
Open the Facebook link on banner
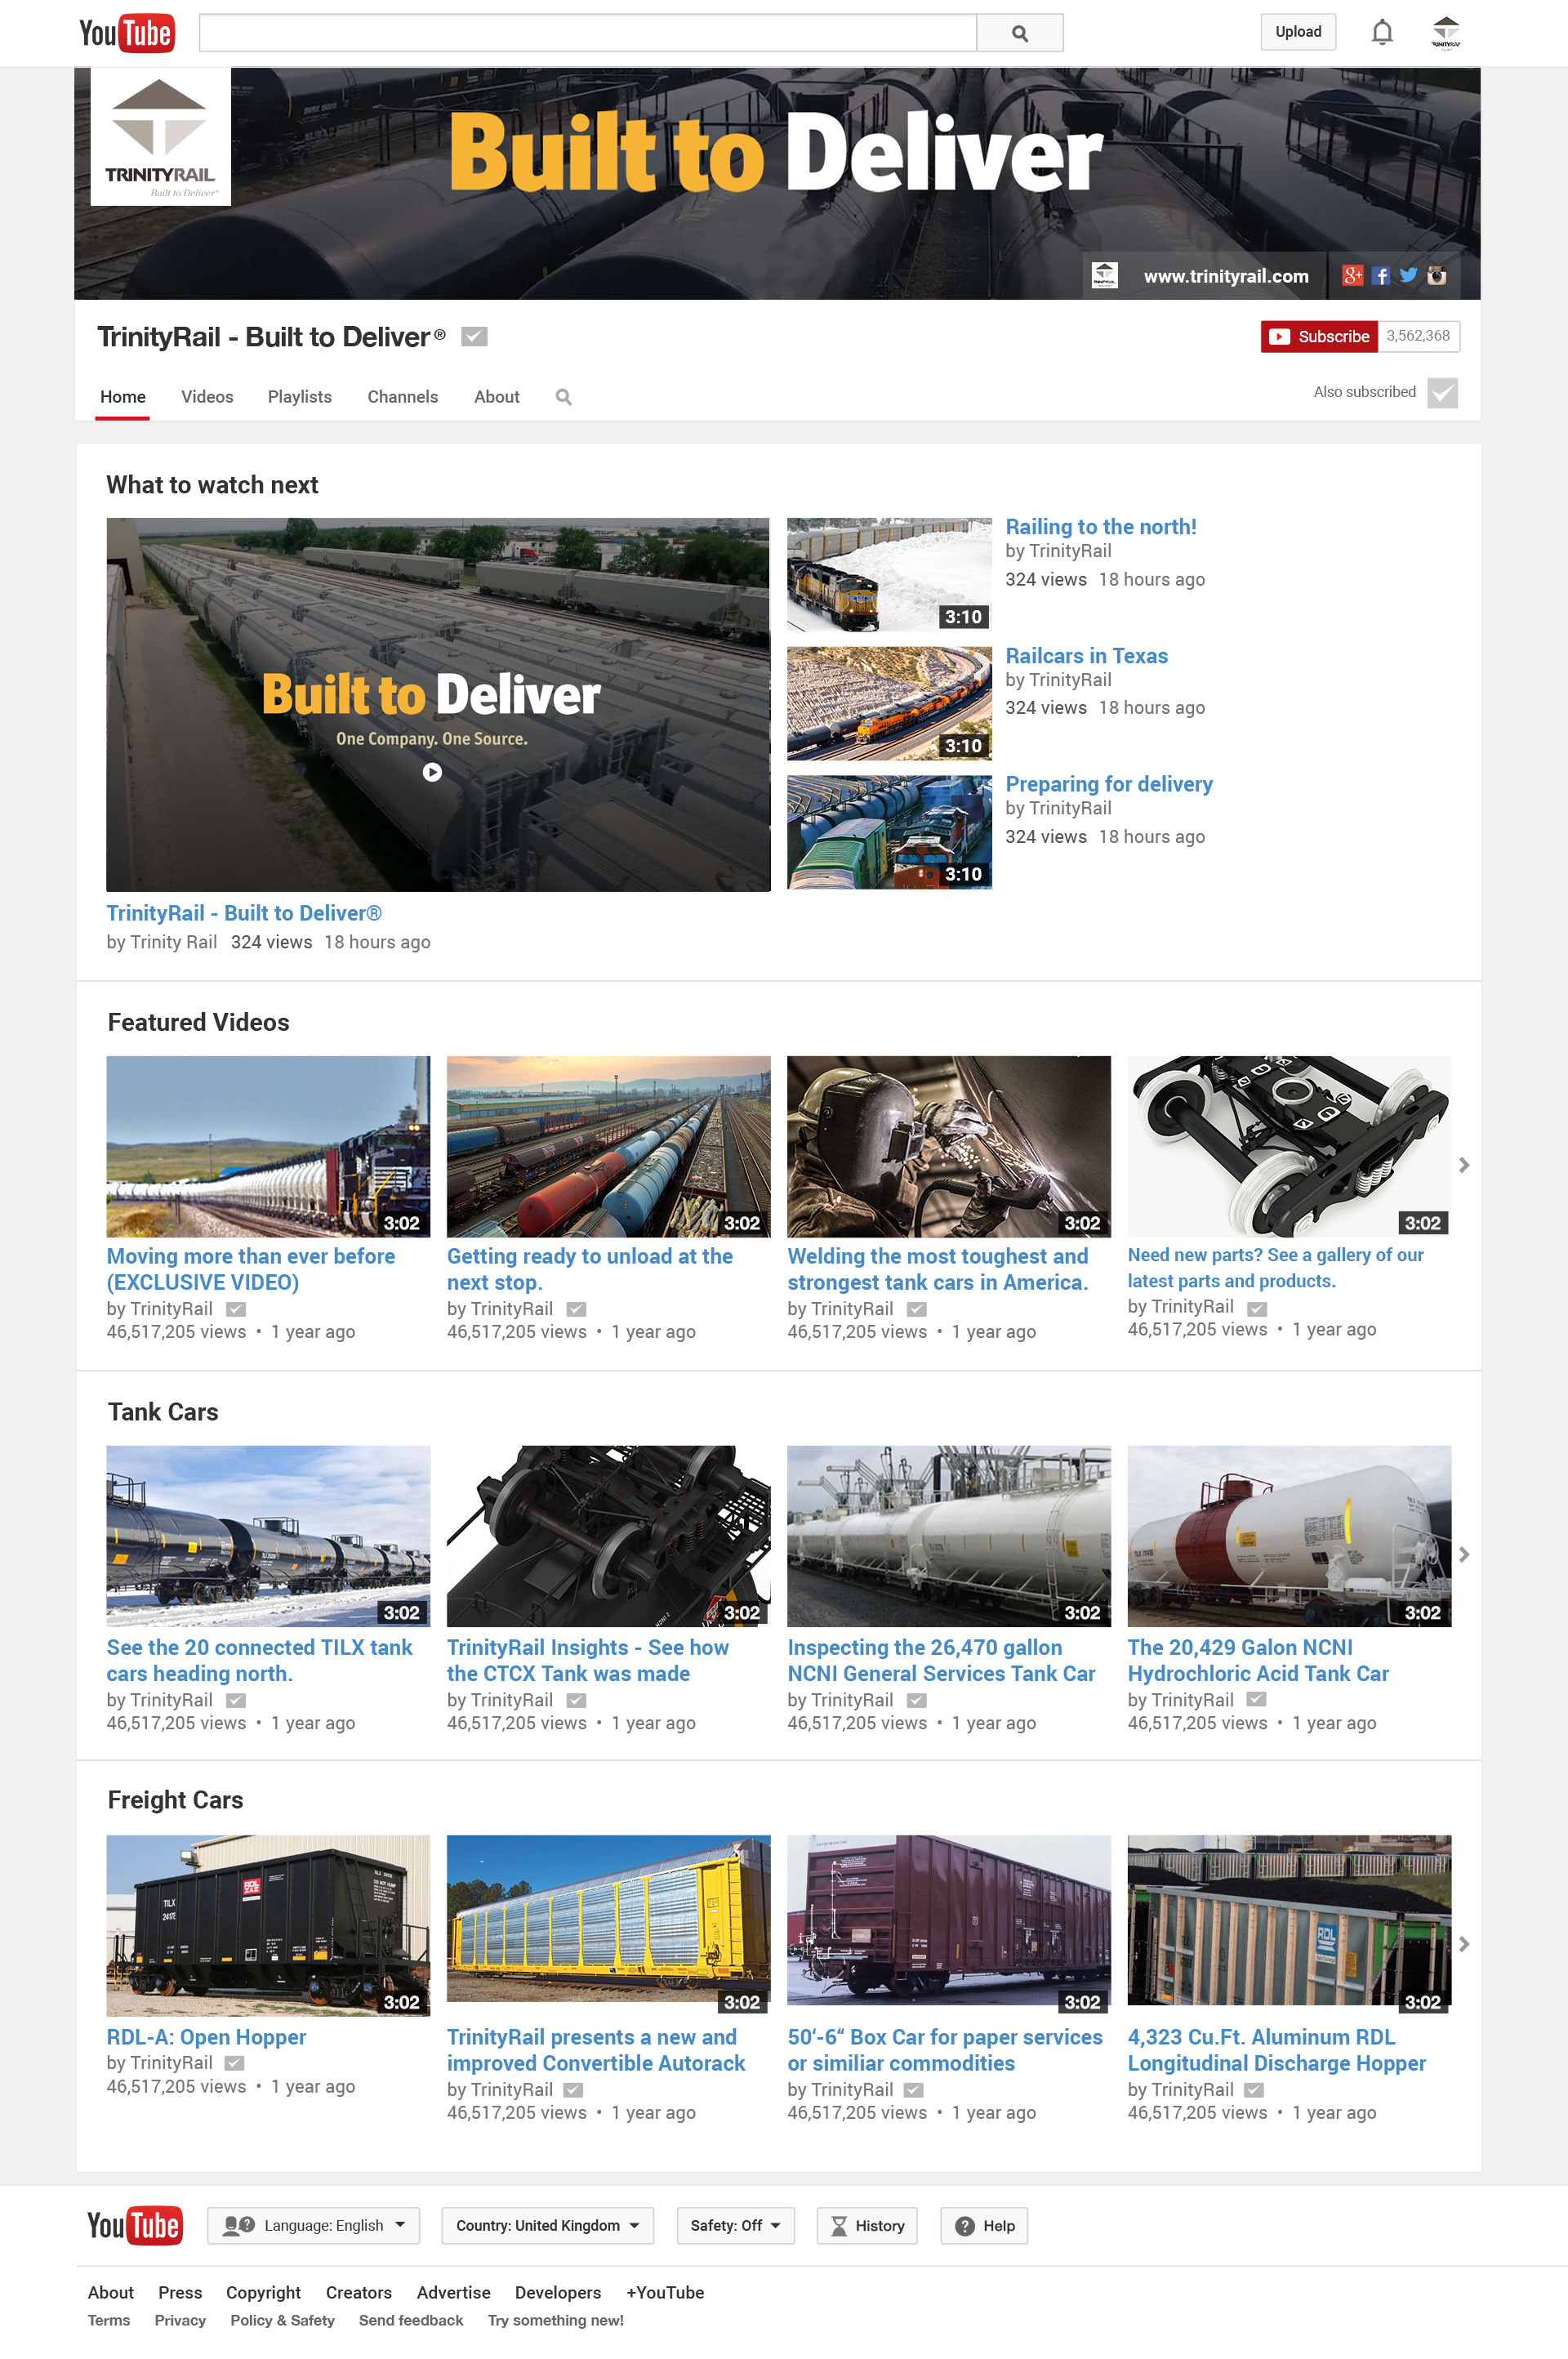[1380, 276]
